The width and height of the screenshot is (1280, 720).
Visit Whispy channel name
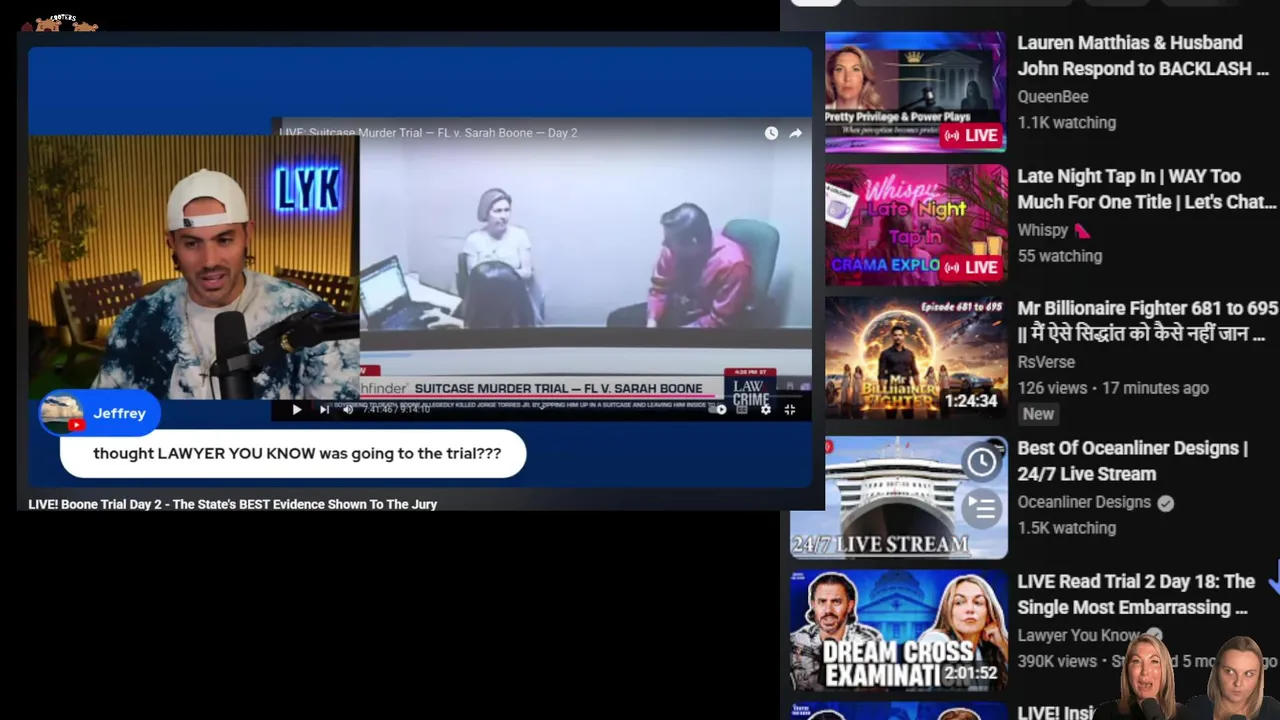point(1043,230)
